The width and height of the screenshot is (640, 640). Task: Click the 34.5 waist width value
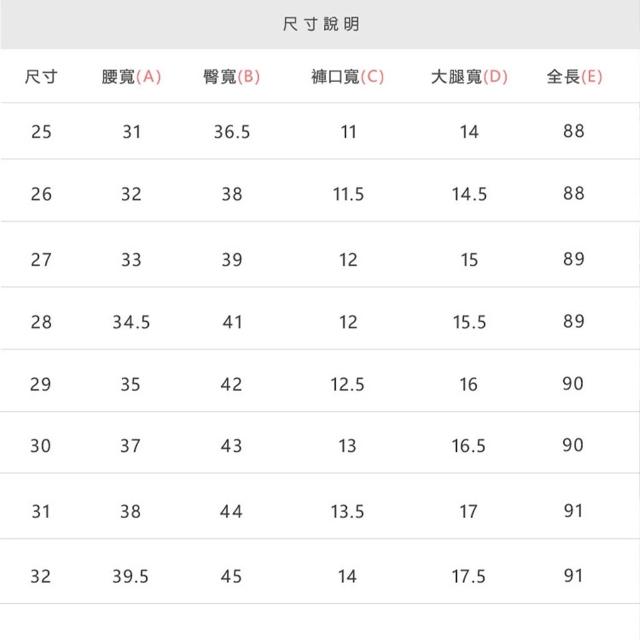131,323
